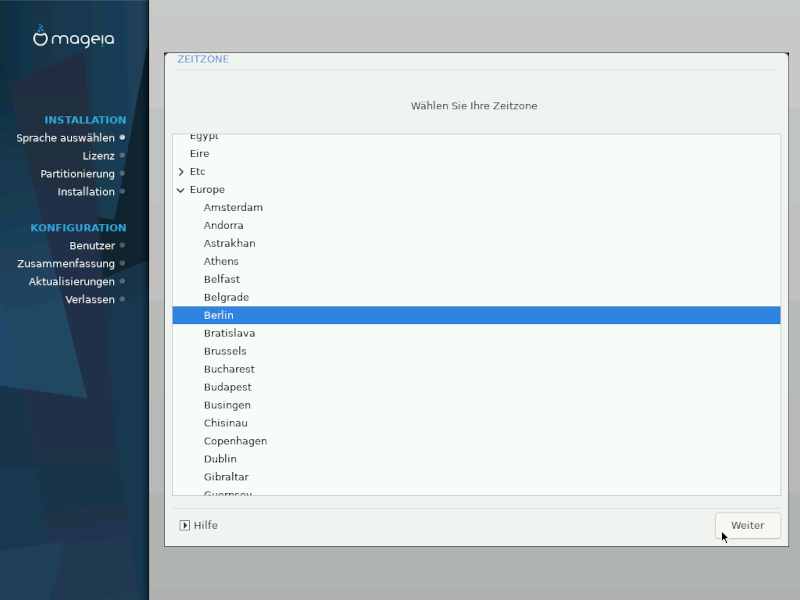Click the Hilfe disclosure triangle icon
This screenshot has width=800, height=600.
185,525
